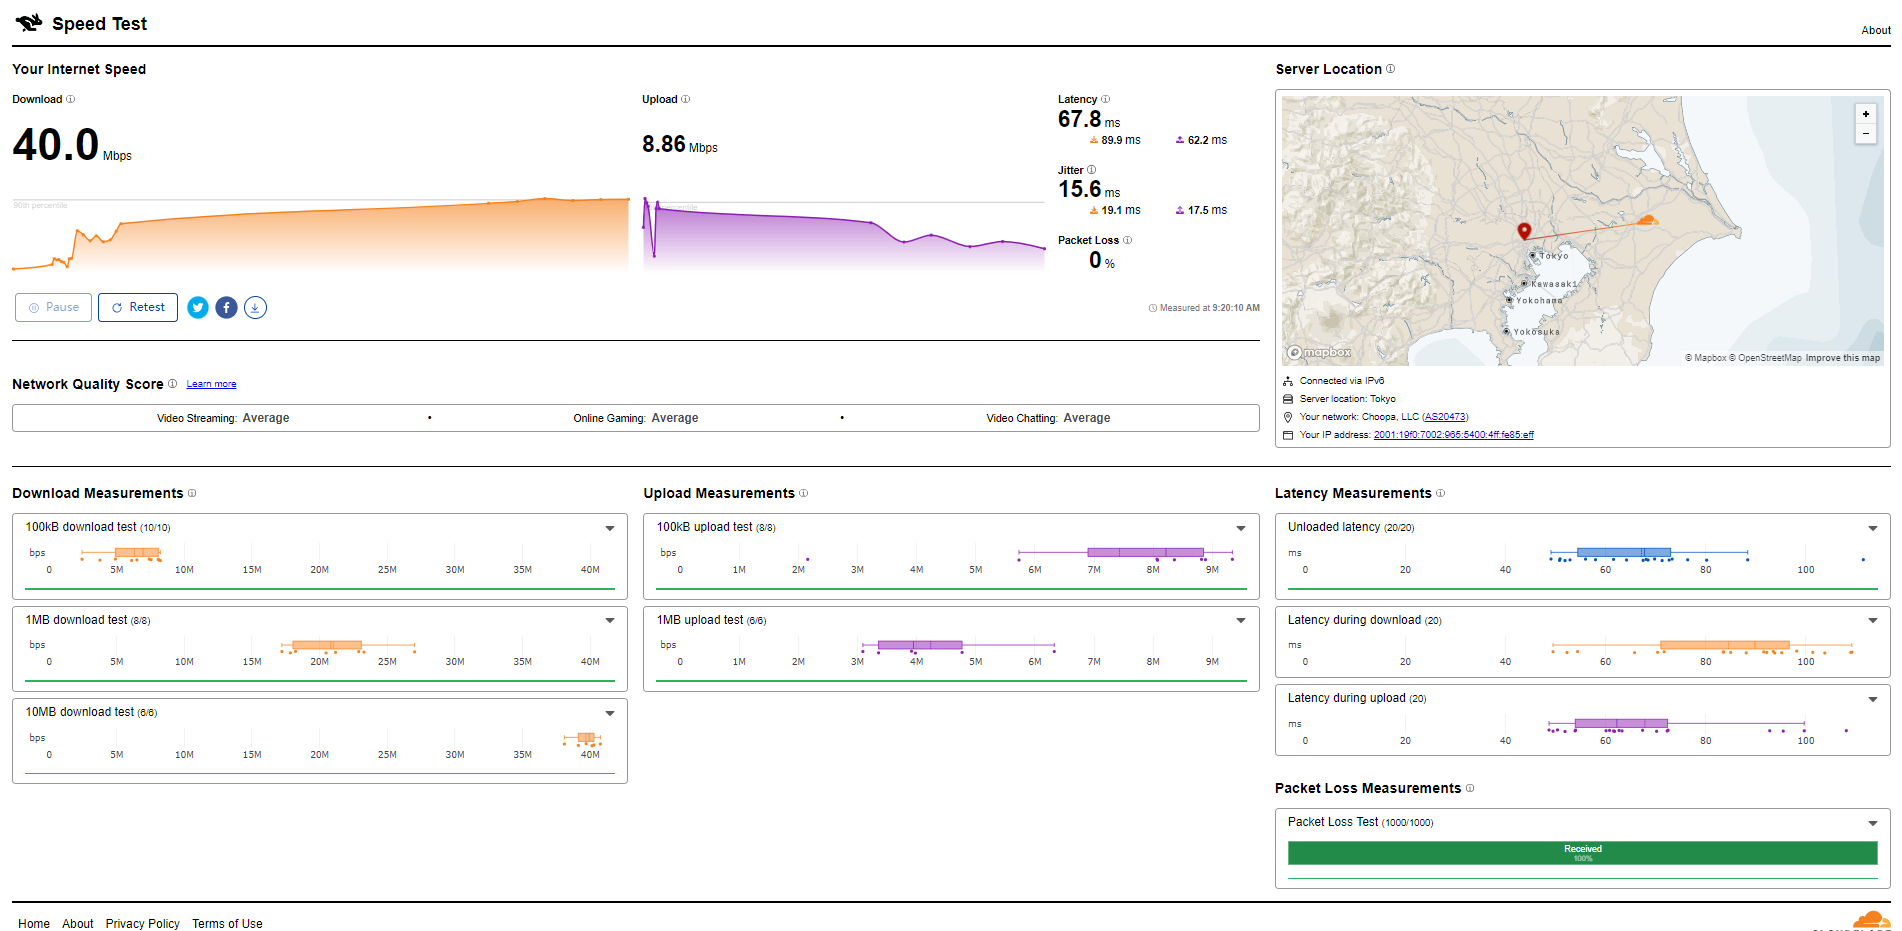Open Server Location info icon

[x=1390, y=69]
